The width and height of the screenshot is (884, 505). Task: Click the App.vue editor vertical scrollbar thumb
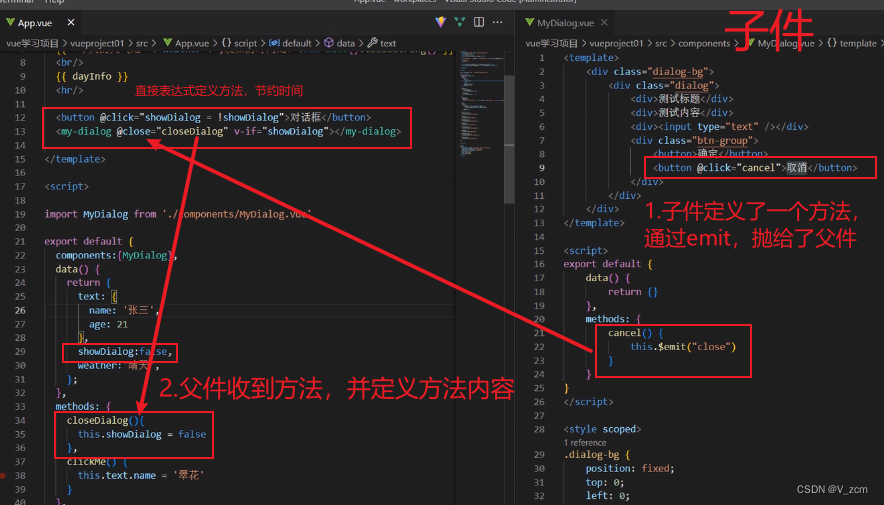tap(509, 138)
